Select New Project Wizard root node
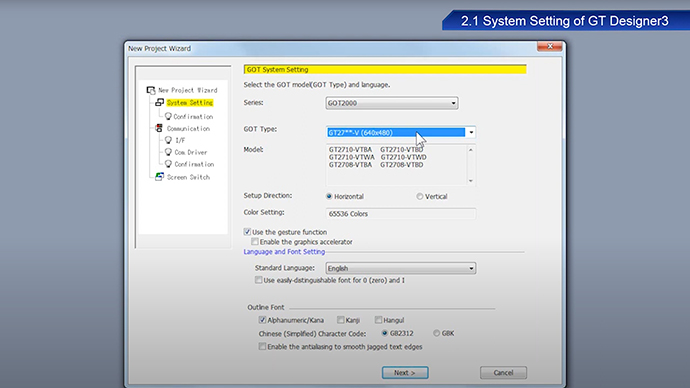690x388 pixels. click(188, 90)
